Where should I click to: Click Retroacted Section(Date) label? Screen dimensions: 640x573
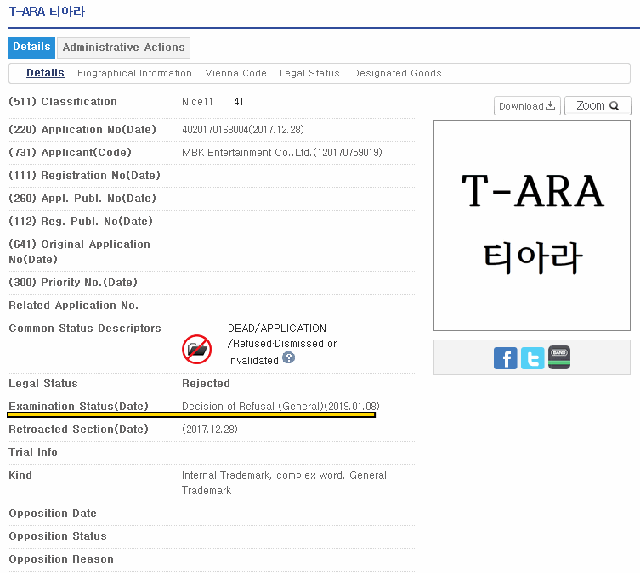[x=78, y=429]
